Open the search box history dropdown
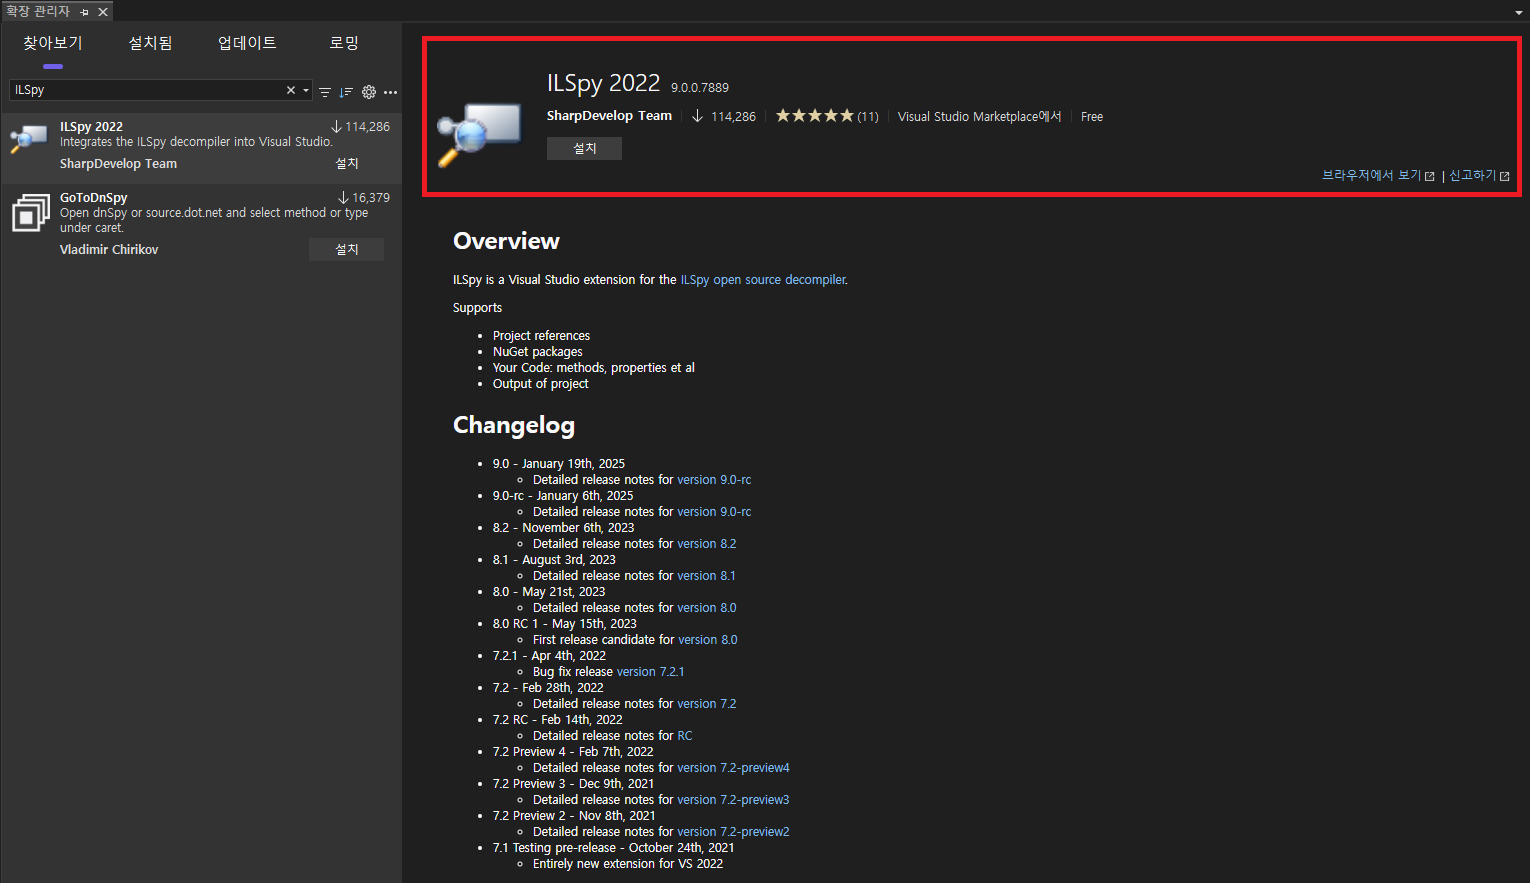The width and height of the screenshot is (1530, 883). click(x=306, y=90)
